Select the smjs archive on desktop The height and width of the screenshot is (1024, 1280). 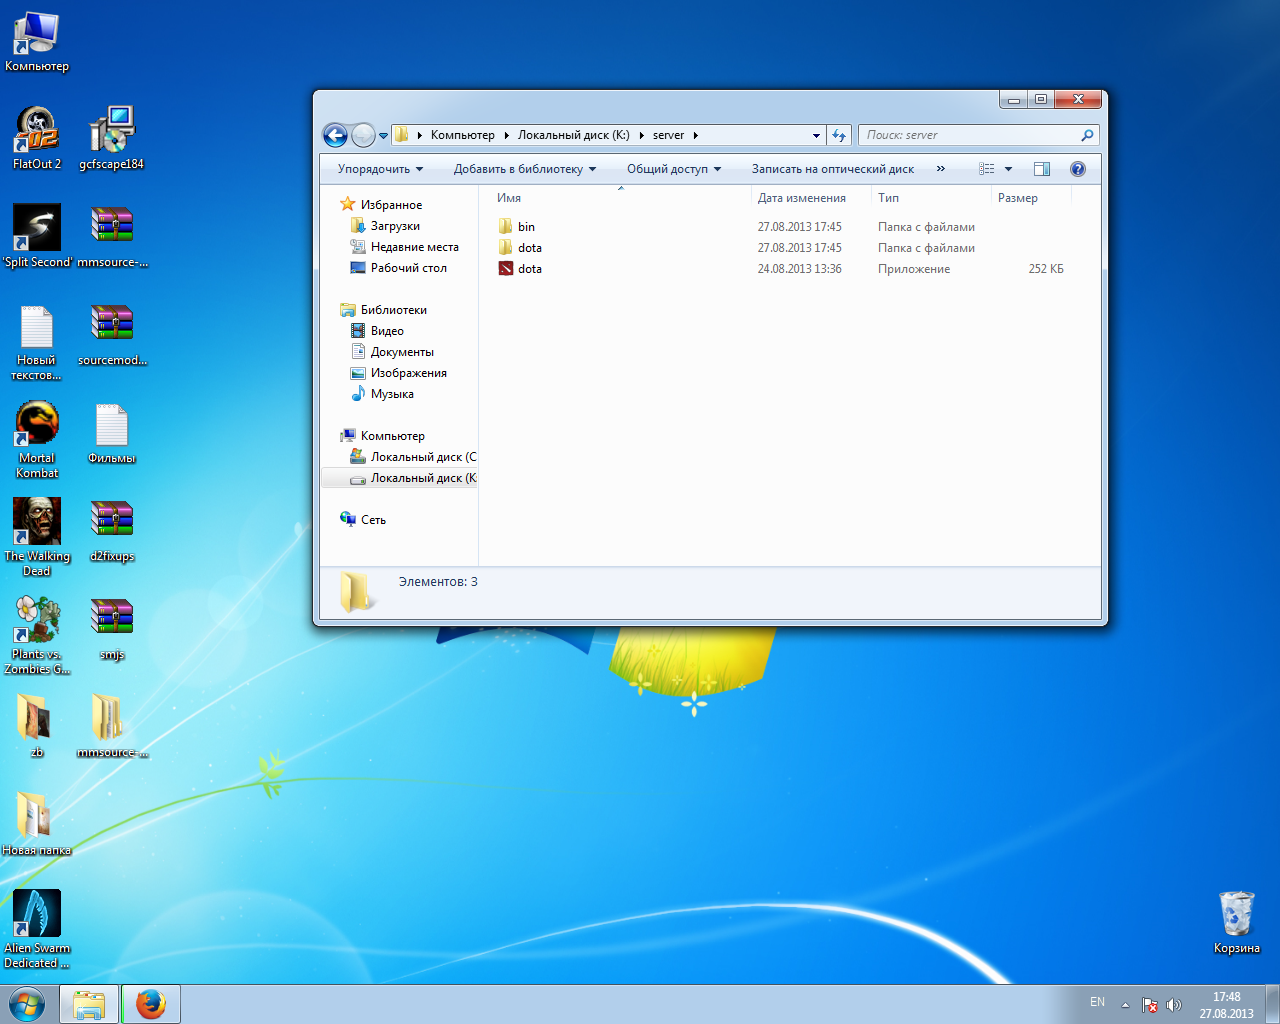click(112, 629)
